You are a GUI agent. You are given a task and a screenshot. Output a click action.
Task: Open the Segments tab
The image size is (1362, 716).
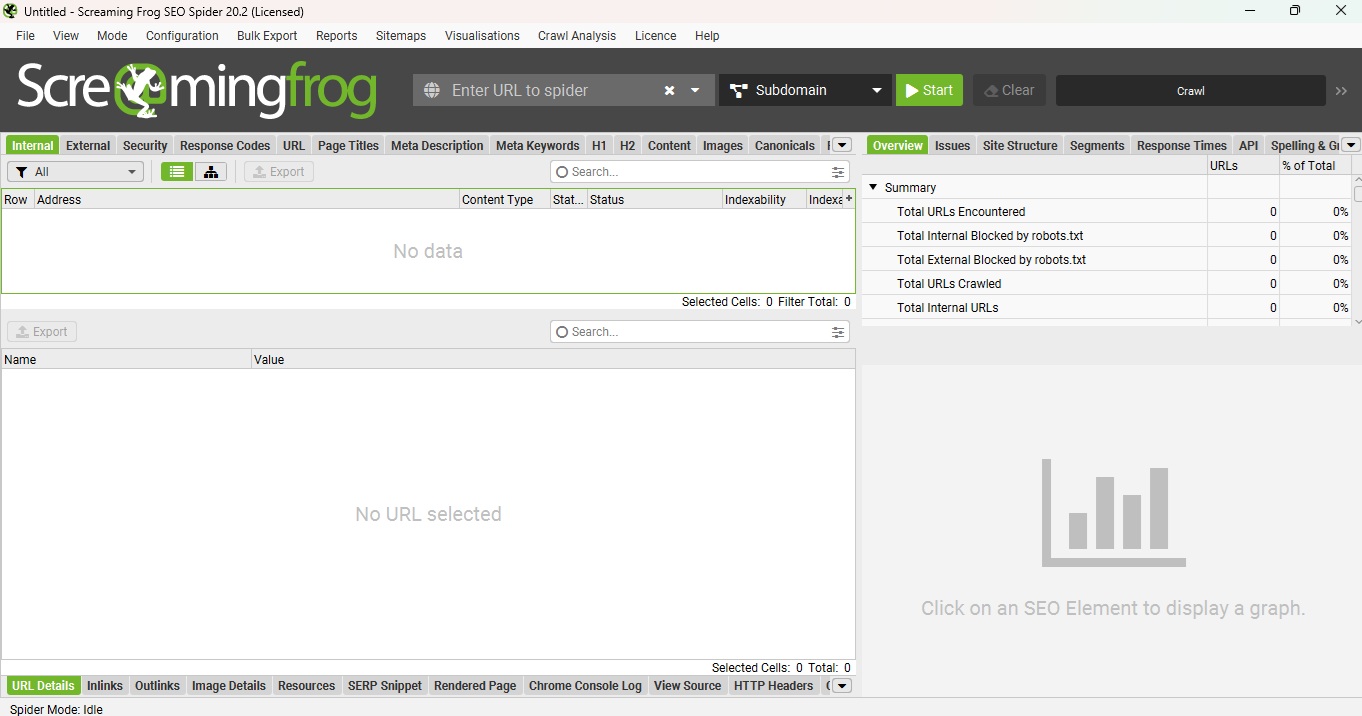(1097, 146)
